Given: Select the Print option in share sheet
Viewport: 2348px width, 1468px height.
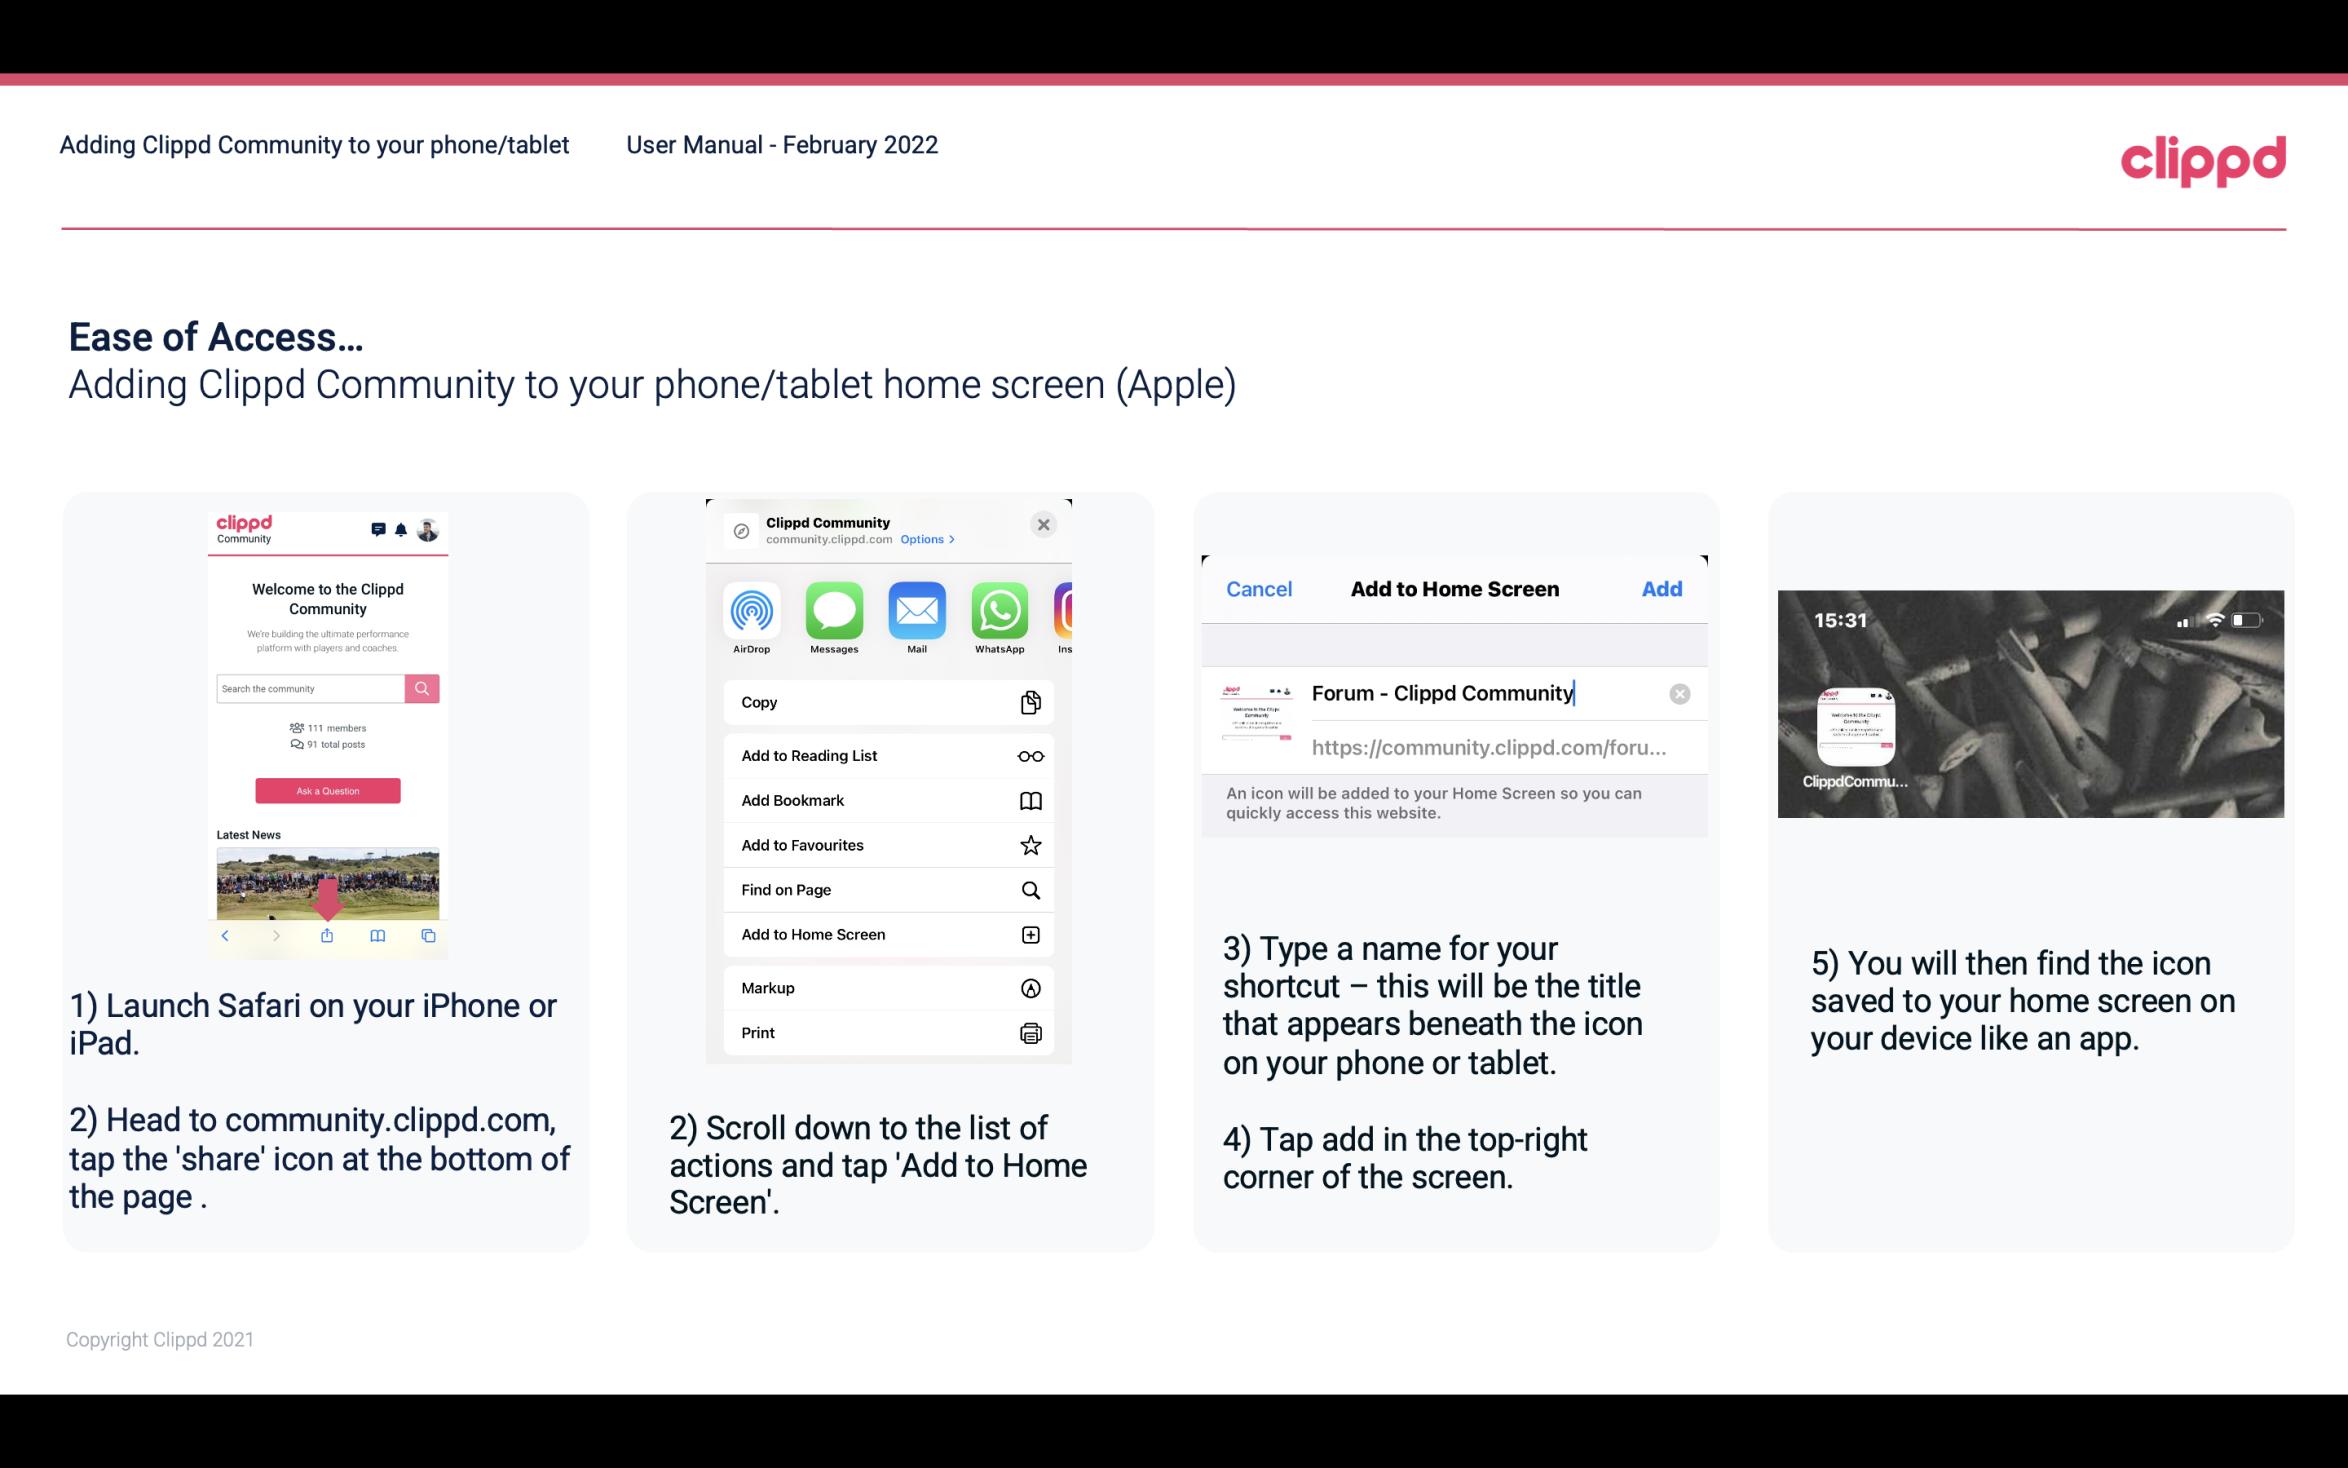Looking at the screenshot, I should pos(886,1032).
